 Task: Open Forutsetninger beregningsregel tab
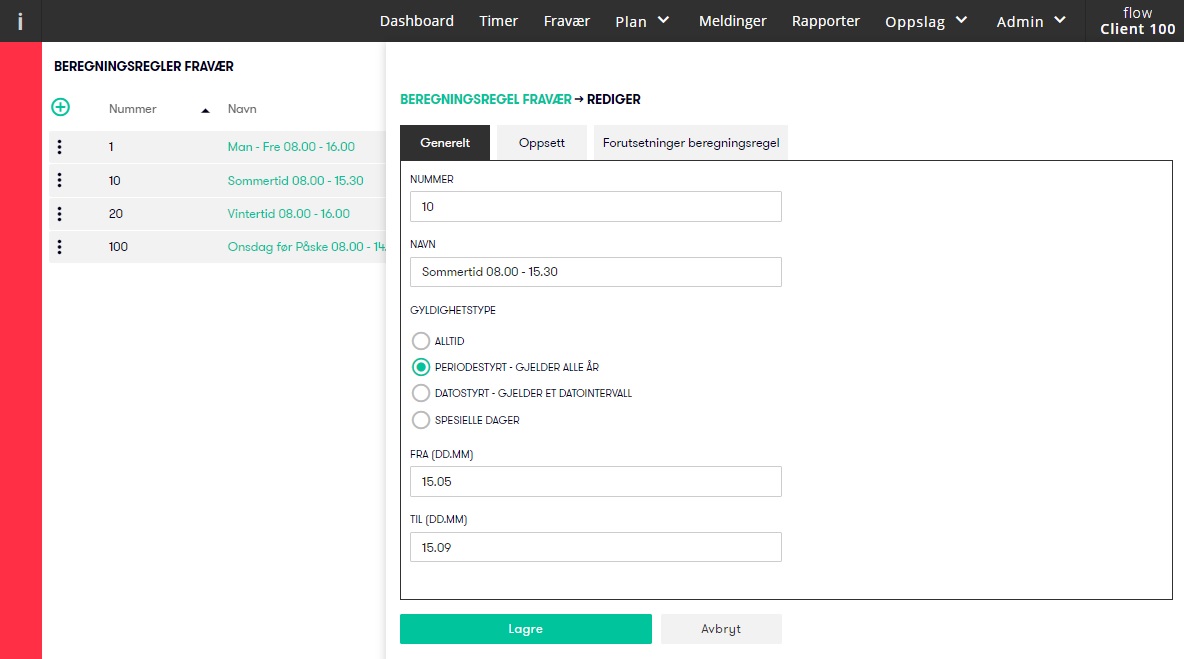pos(690,143)
